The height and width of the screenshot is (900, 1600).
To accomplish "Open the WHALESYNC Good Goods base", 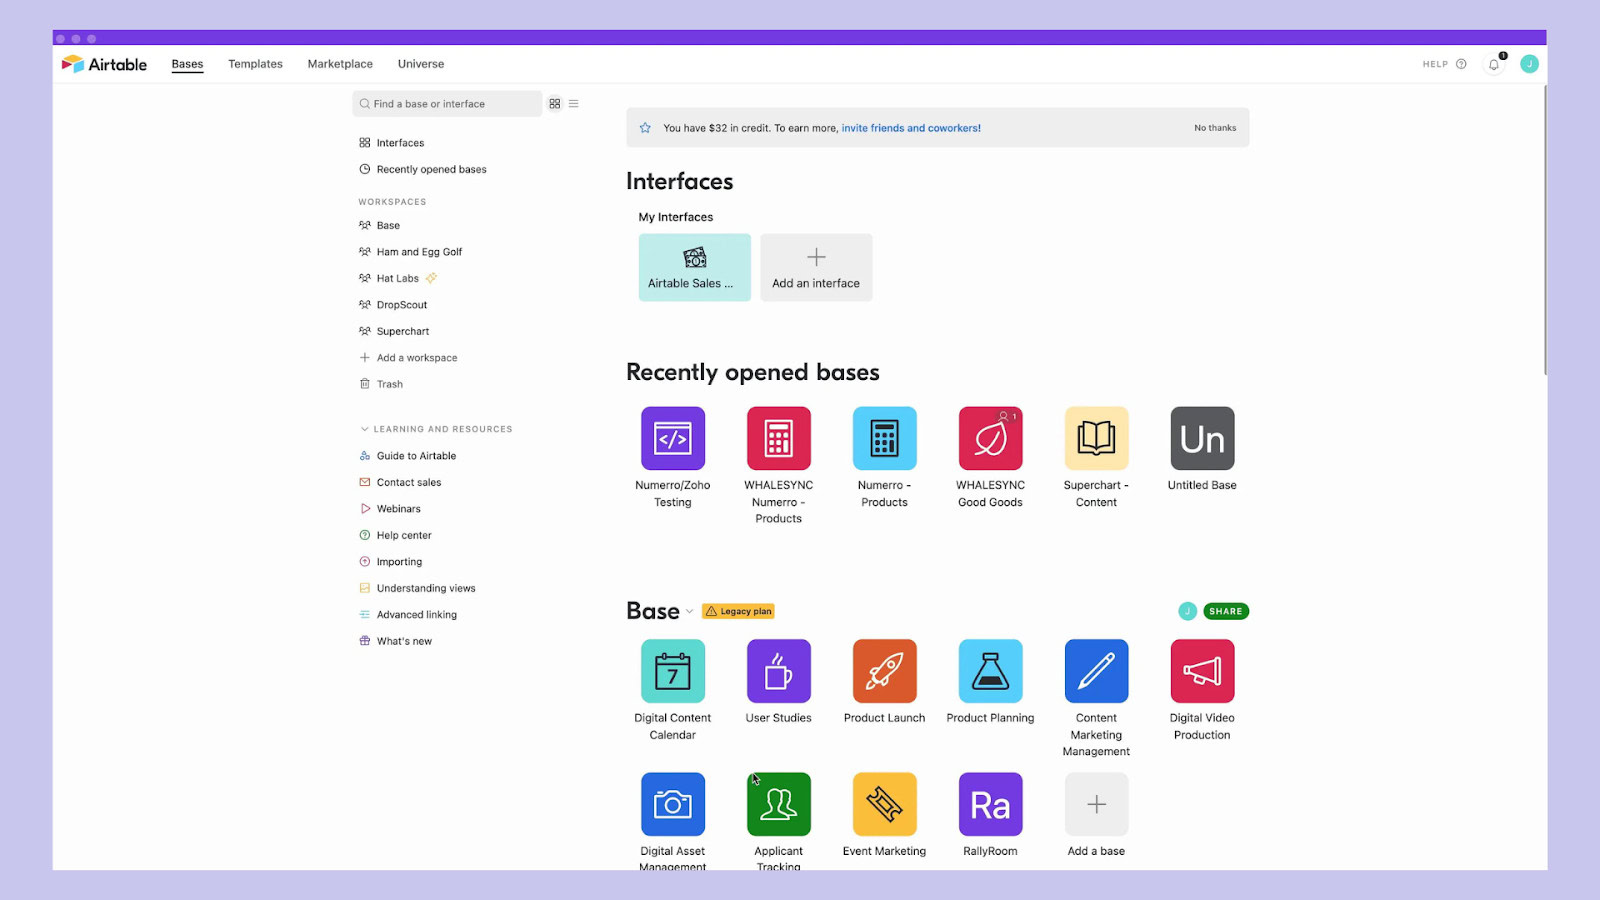I will (990, 438).
